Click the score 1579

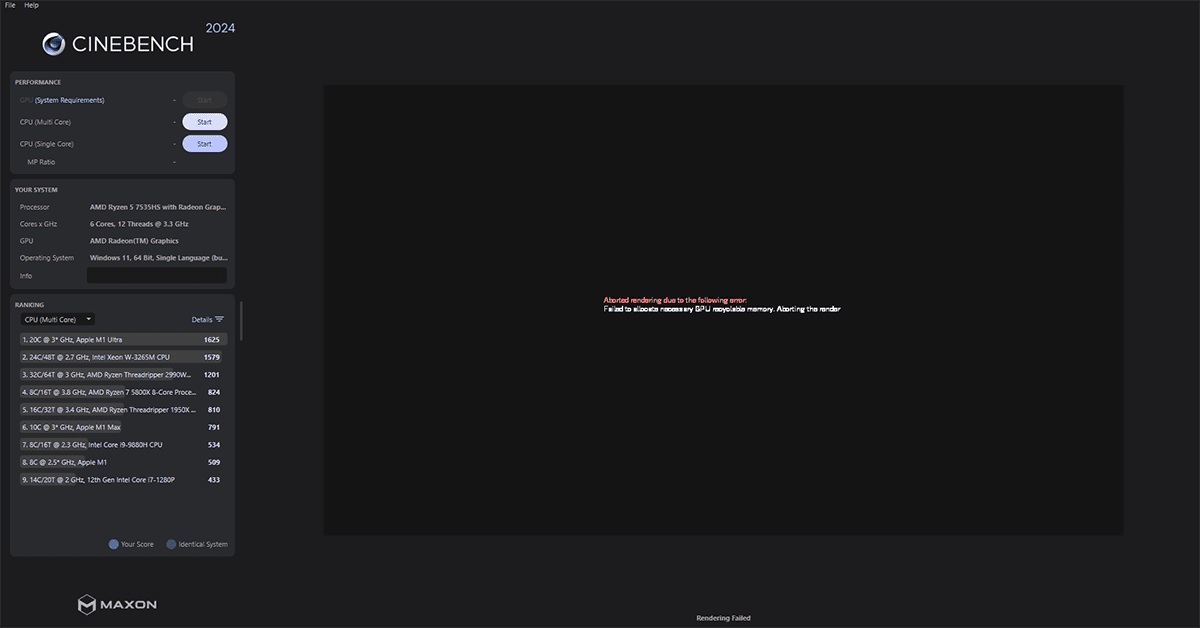pos(211,357)
